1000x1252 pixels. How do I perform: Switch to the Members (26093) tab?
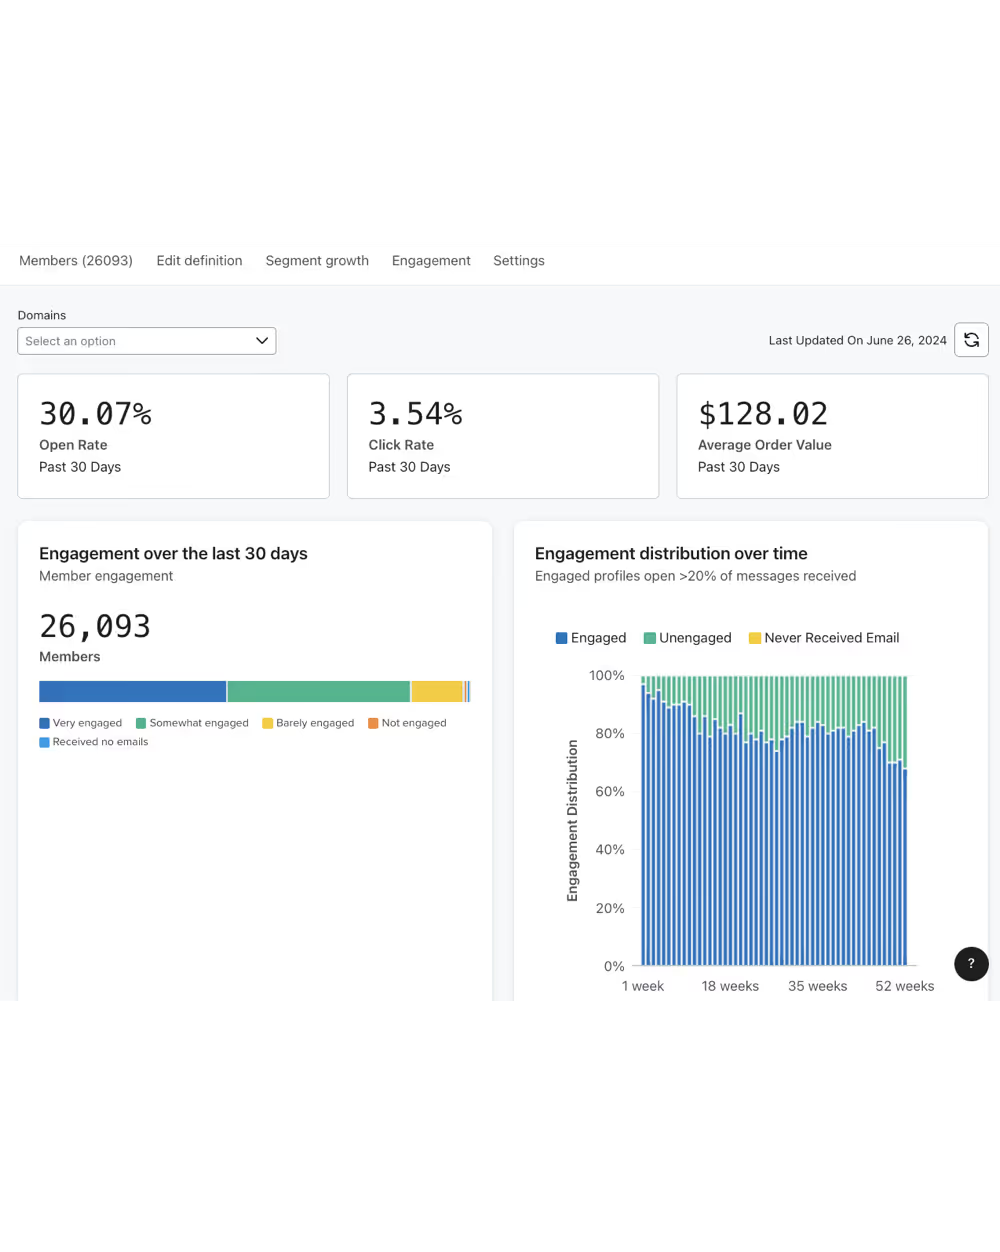click(76, 261)
